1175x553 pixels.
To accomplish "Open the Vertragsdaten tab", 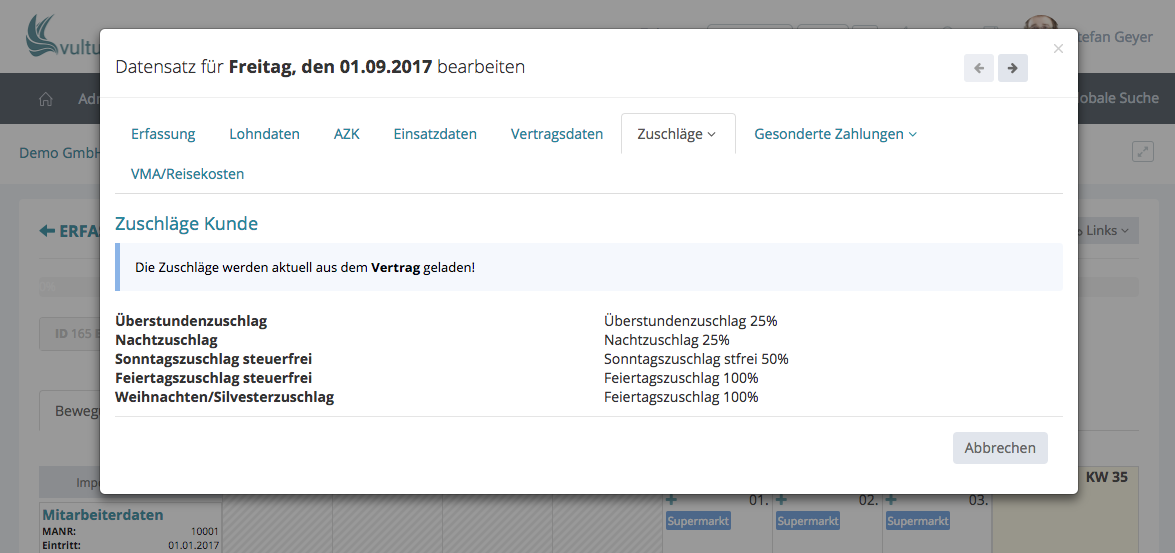I will point(557,134).
